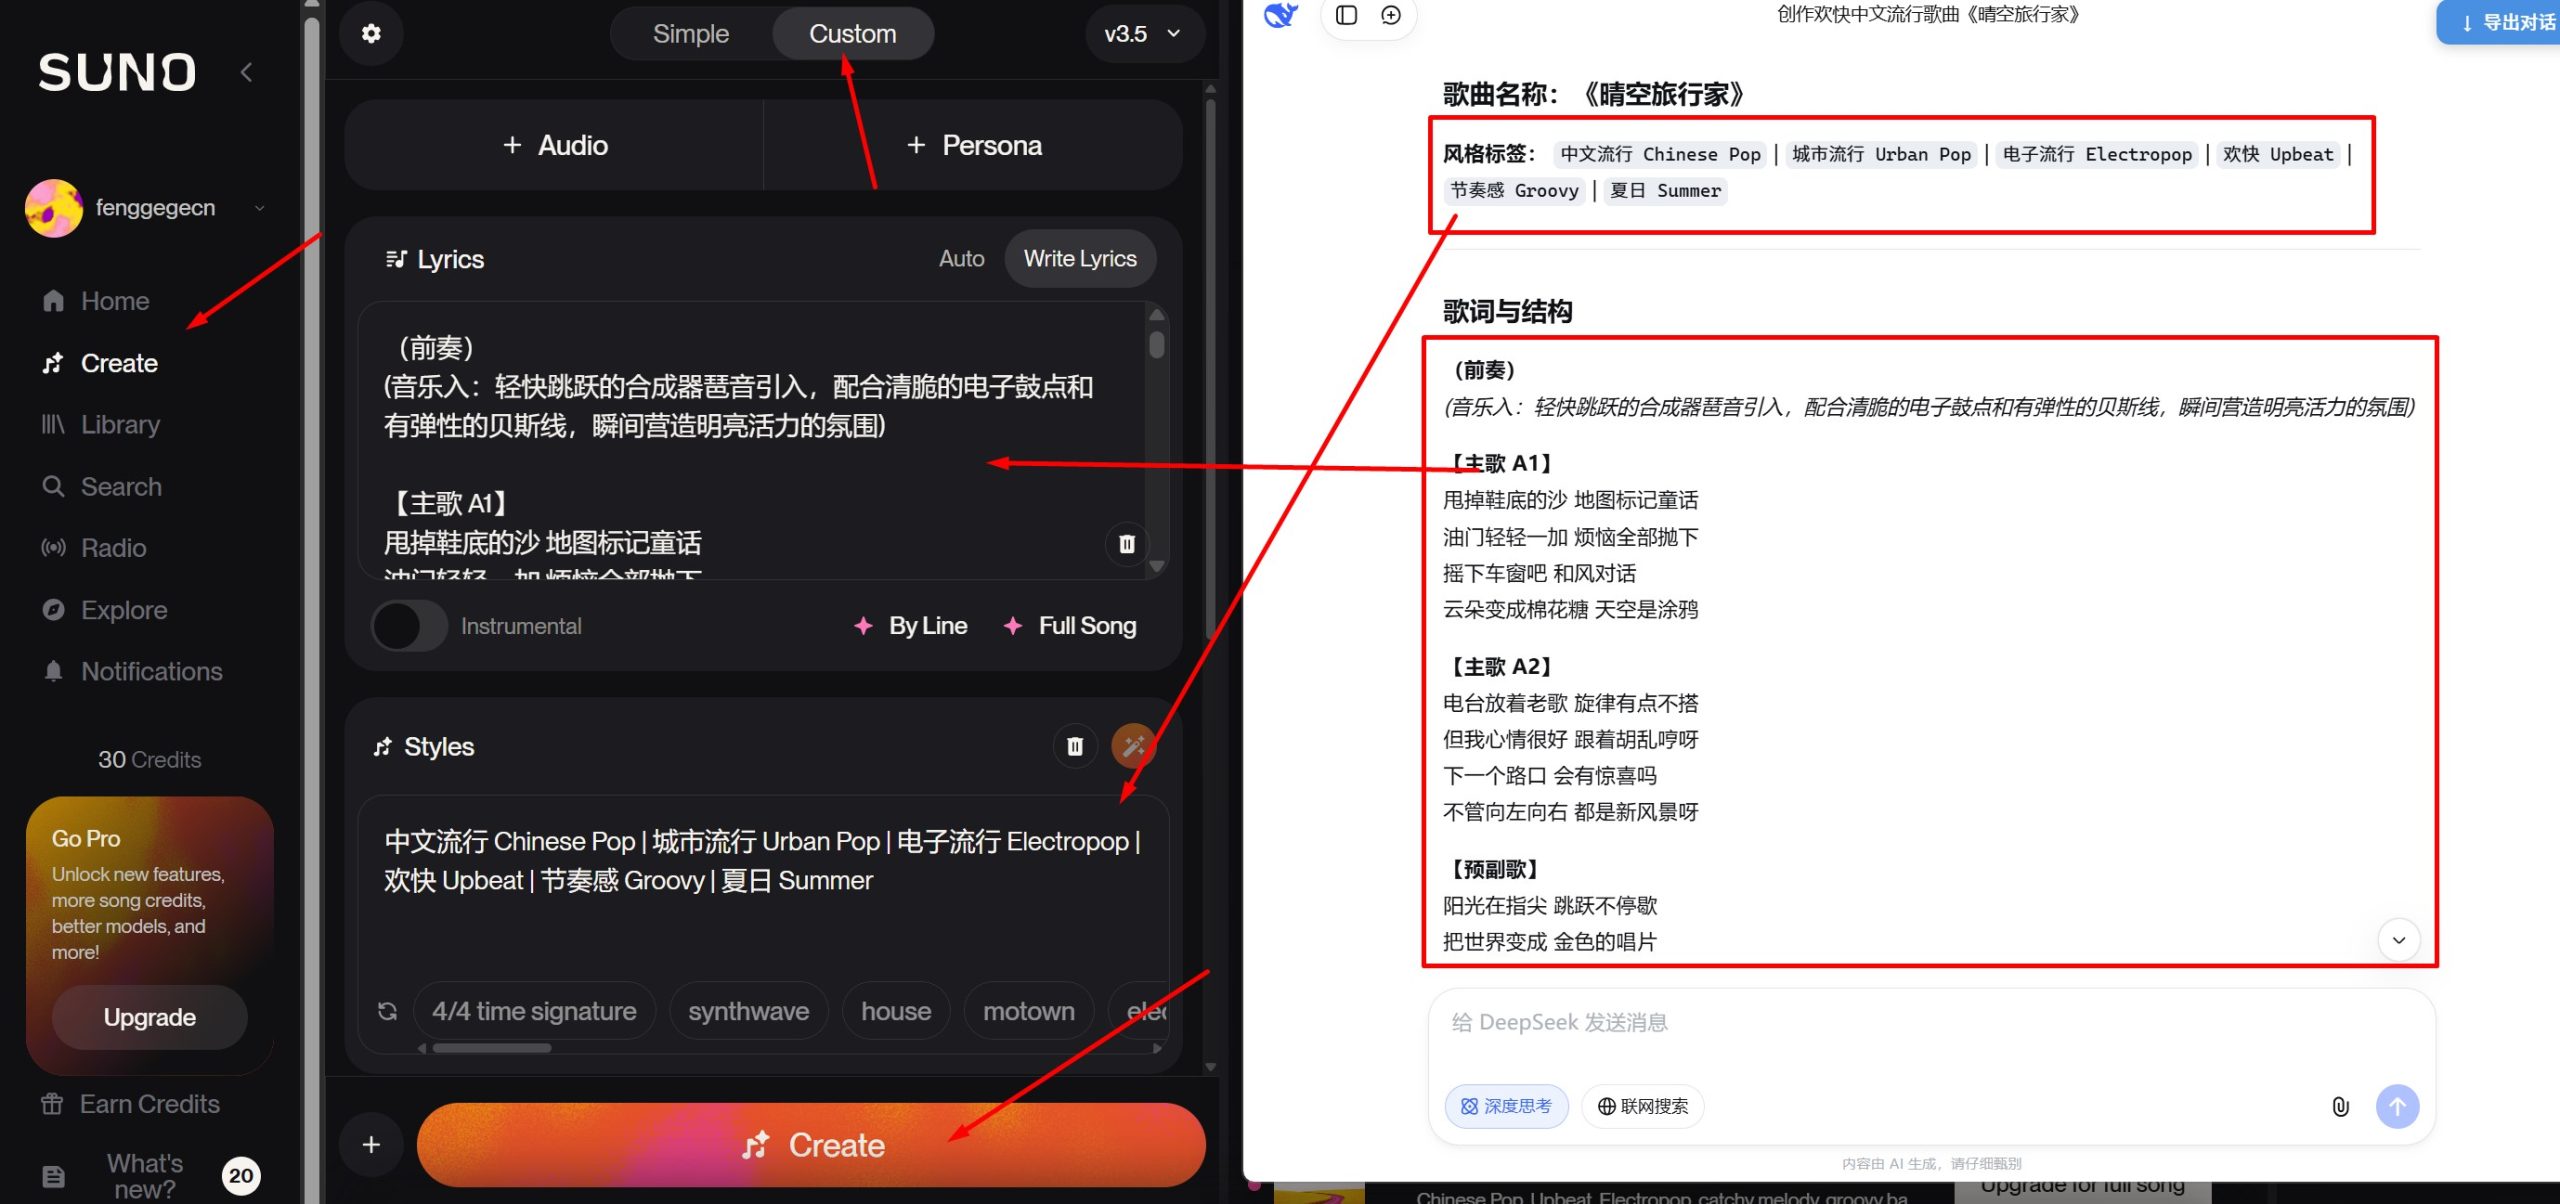
Task: Open Suno settings gear icon
Action: coord(371,33)
